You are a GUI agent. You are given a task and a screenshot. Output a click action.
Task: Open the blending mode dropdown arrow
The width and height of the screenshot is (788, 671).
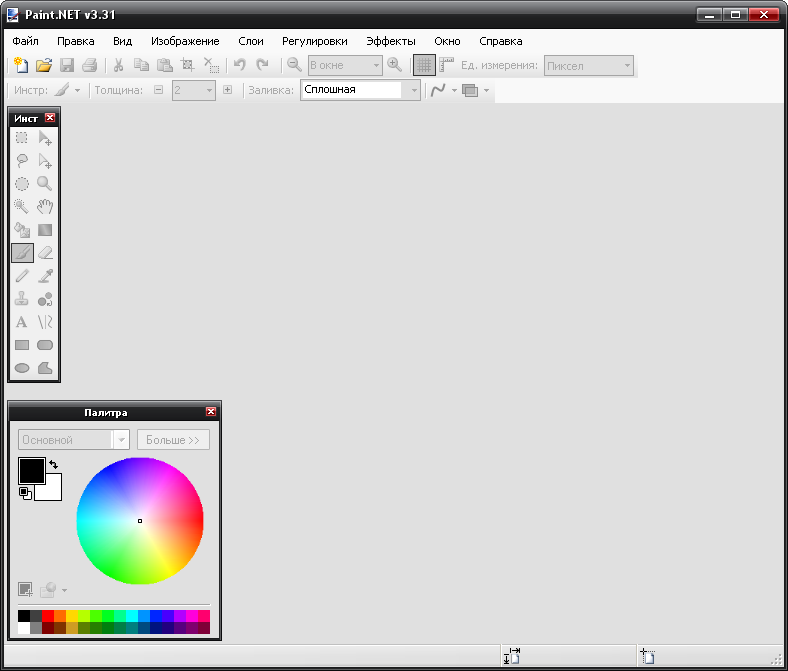pyautogui.click(x=486, y=90)
